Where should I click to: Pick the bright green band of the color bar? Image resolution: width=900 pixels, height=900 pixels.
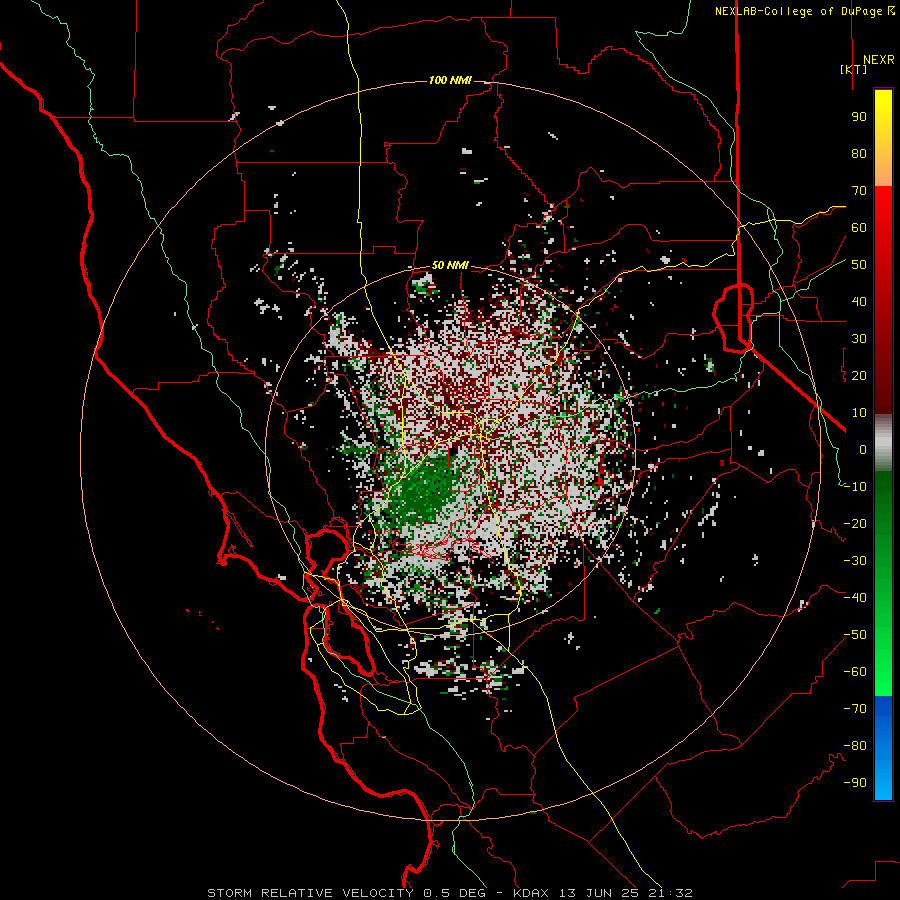883,677
